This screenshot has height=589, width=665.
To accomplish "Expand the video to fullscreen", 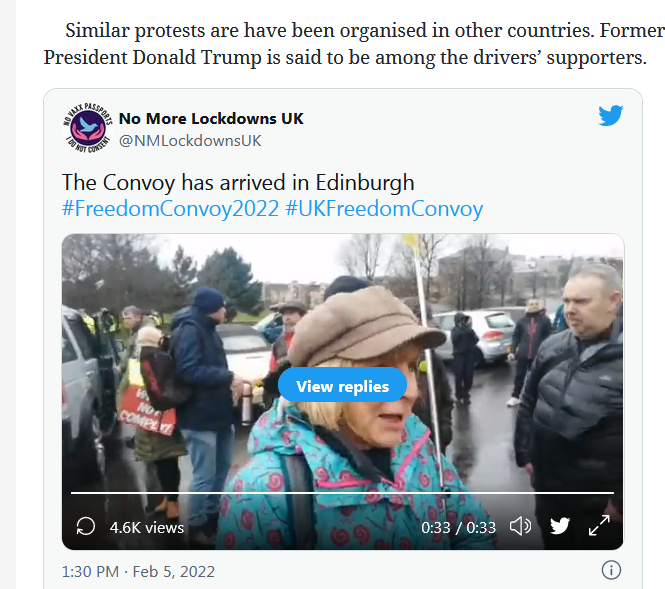I will pos(599,526).
